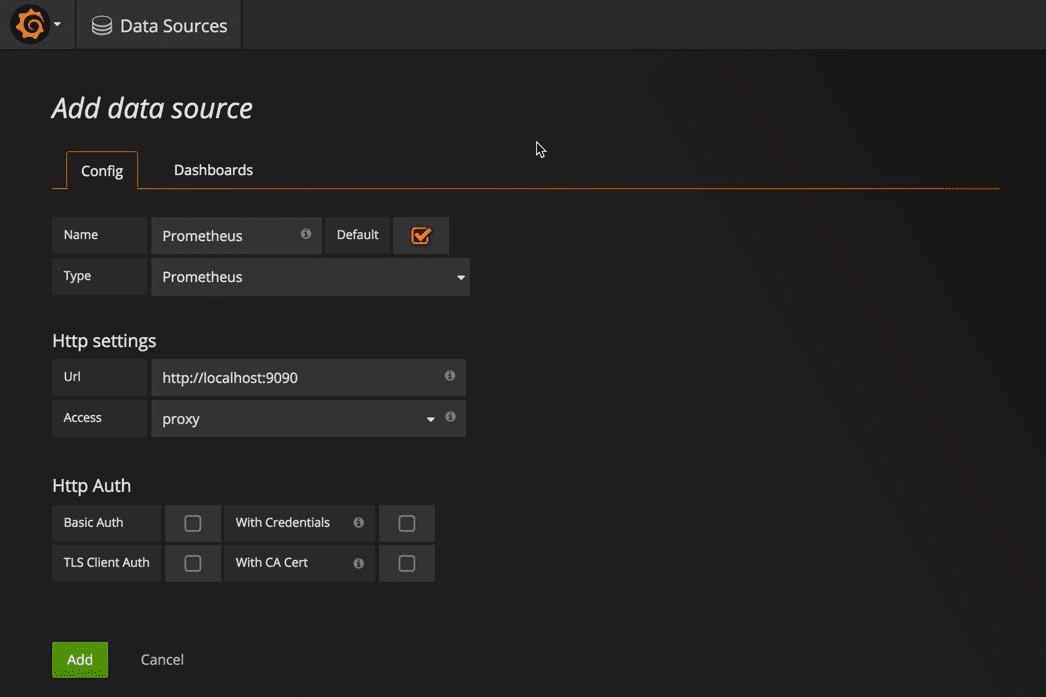Uncheck the Default checkbox
The height and width of the screenshot is (697, 1046).
click(x=421, y=236)
